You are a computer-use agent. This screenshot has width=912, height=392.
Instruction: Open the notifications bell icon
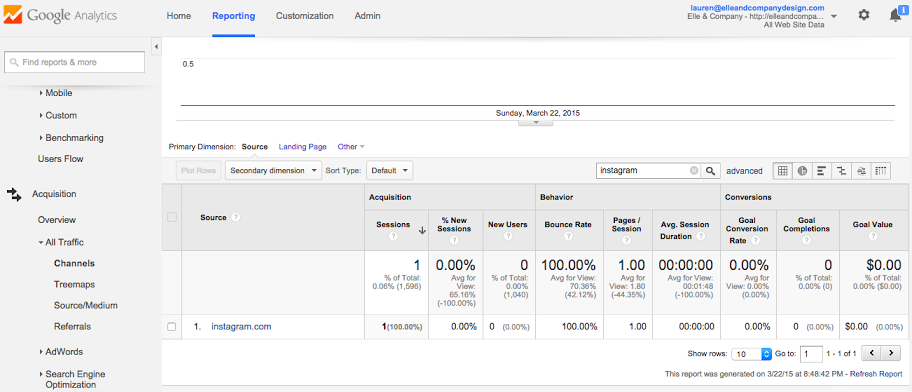coord(896,15)
